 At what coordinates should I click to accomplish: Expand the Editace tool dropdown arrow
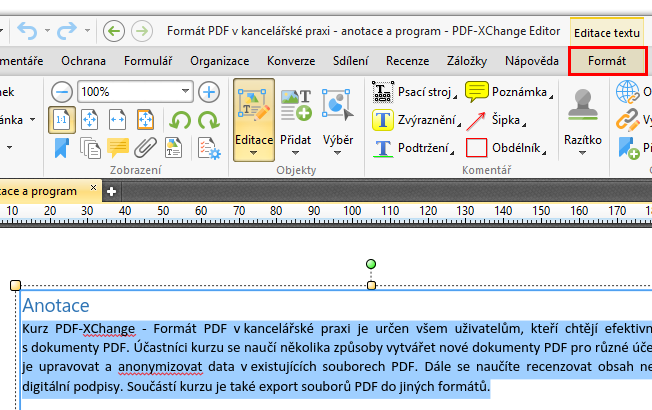[x=254, y=153]
